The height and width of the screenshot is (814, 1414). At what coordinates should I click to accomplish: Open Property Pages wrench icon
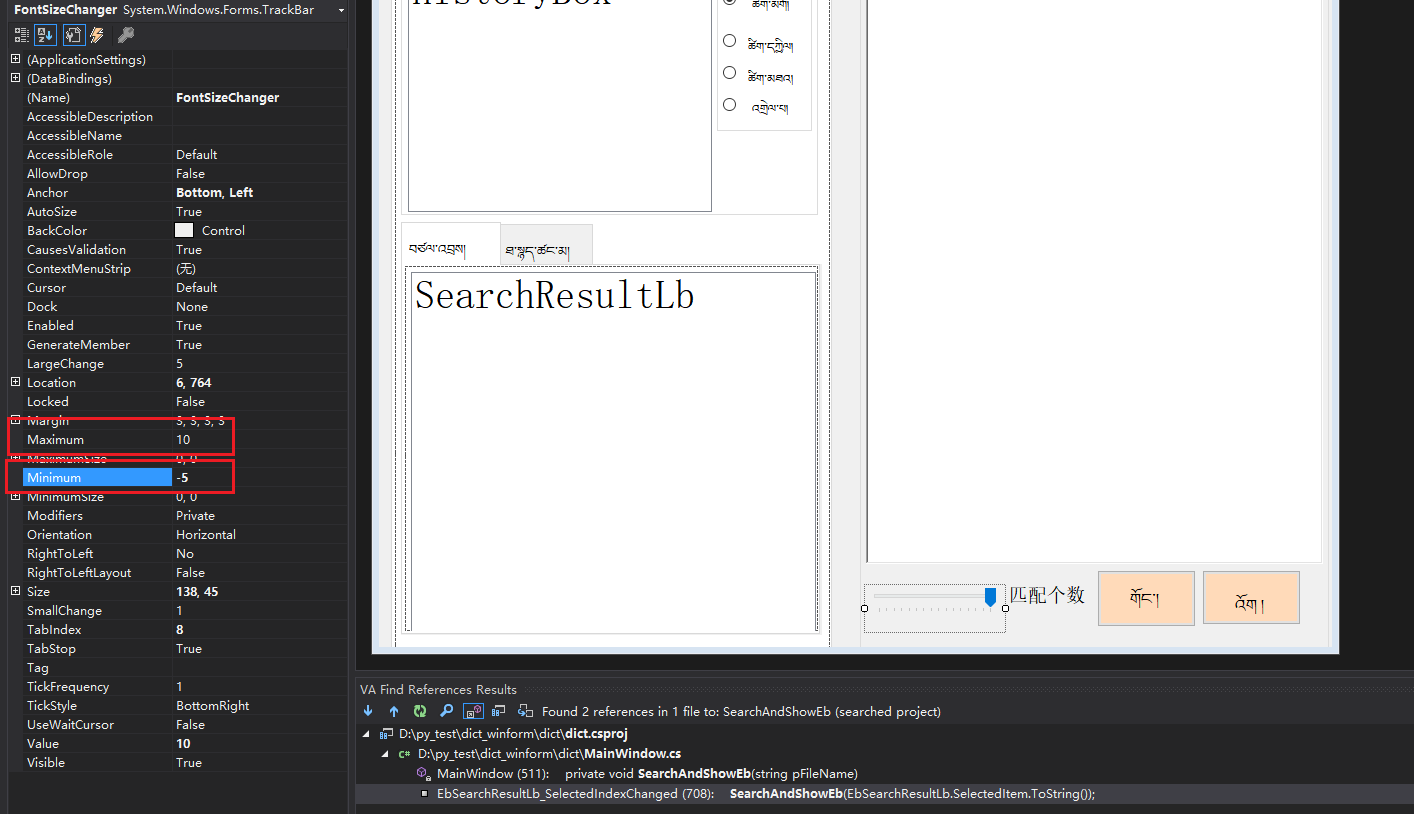(125, 35)
